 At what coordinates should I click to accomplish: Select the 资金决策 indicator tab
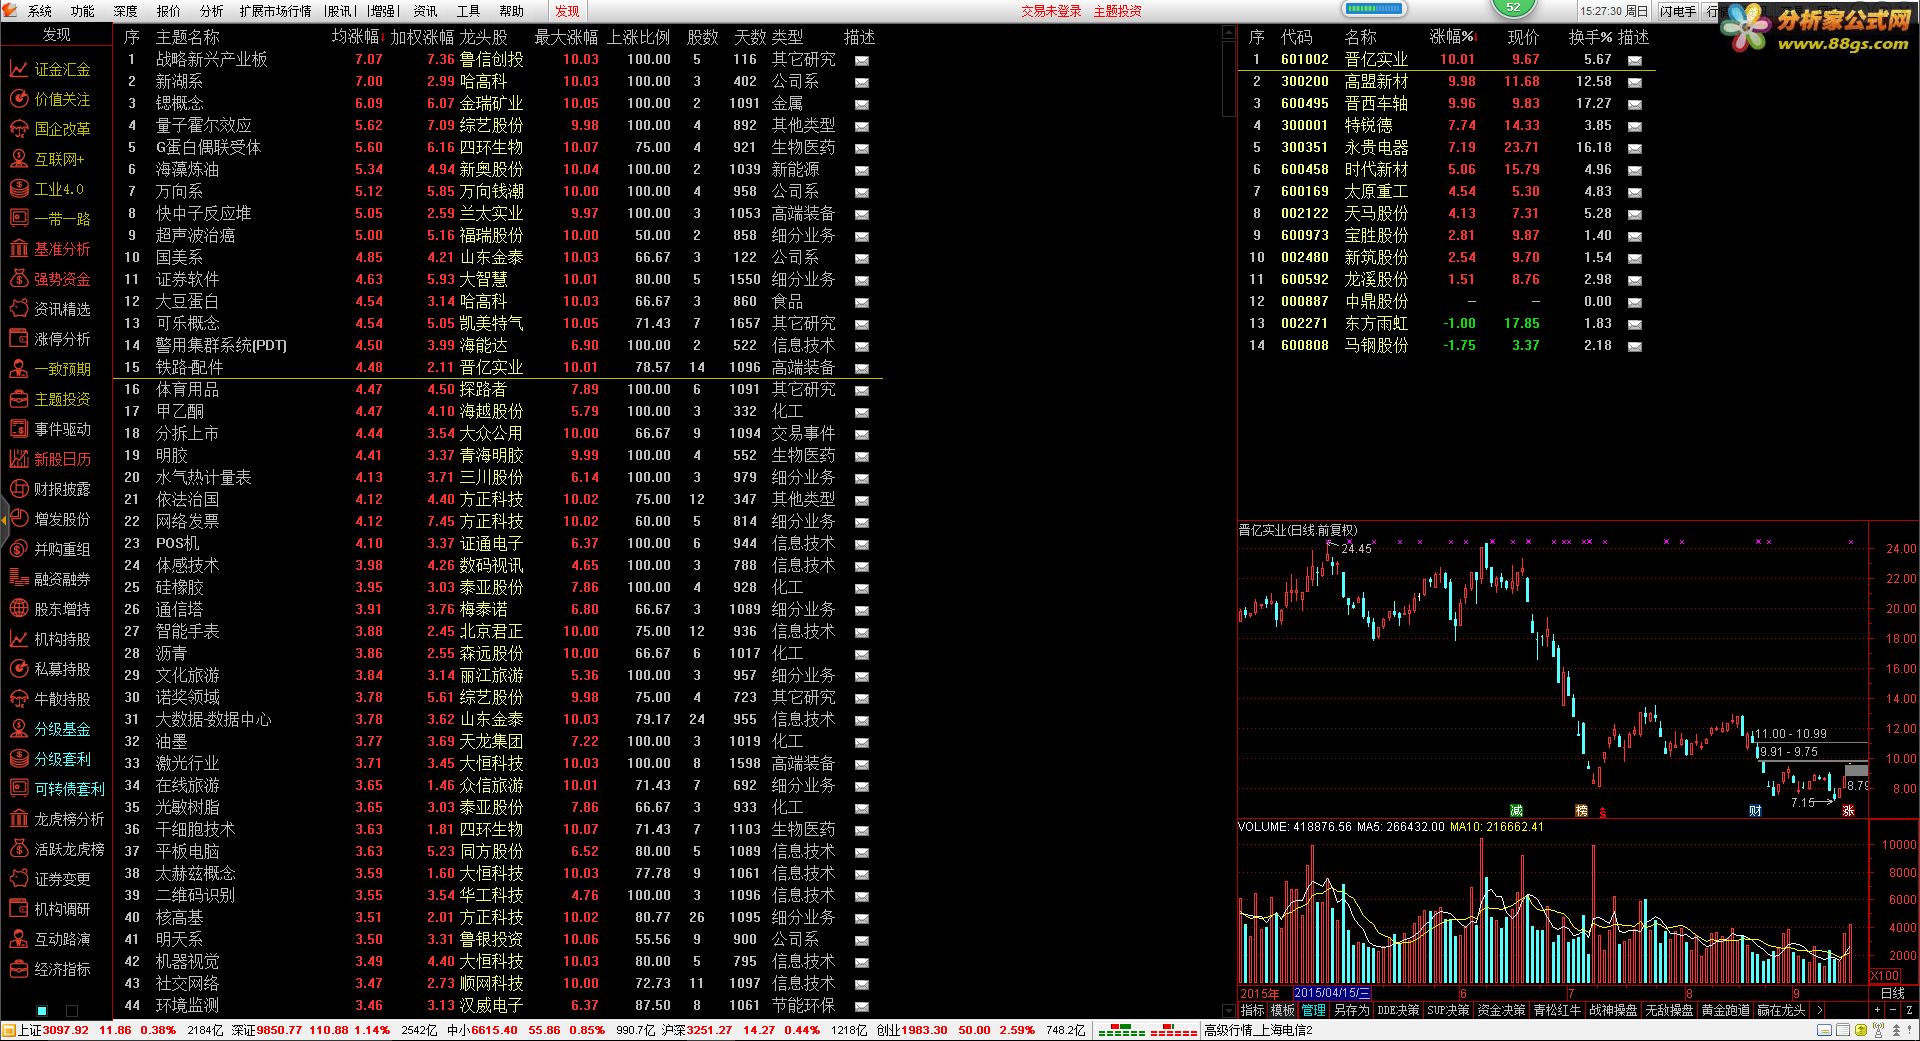pos(1501,1010)
